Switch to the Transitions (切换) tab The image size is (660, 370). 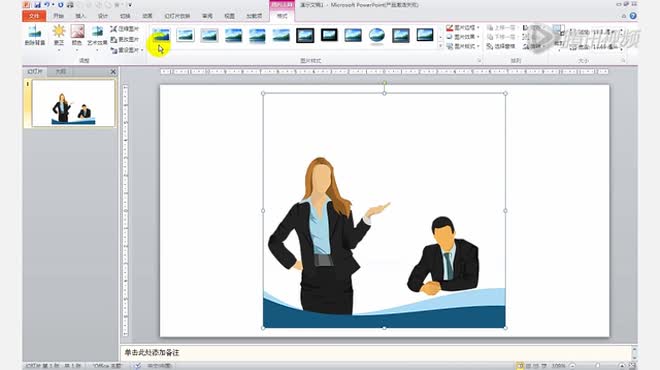tap(125, 16)
